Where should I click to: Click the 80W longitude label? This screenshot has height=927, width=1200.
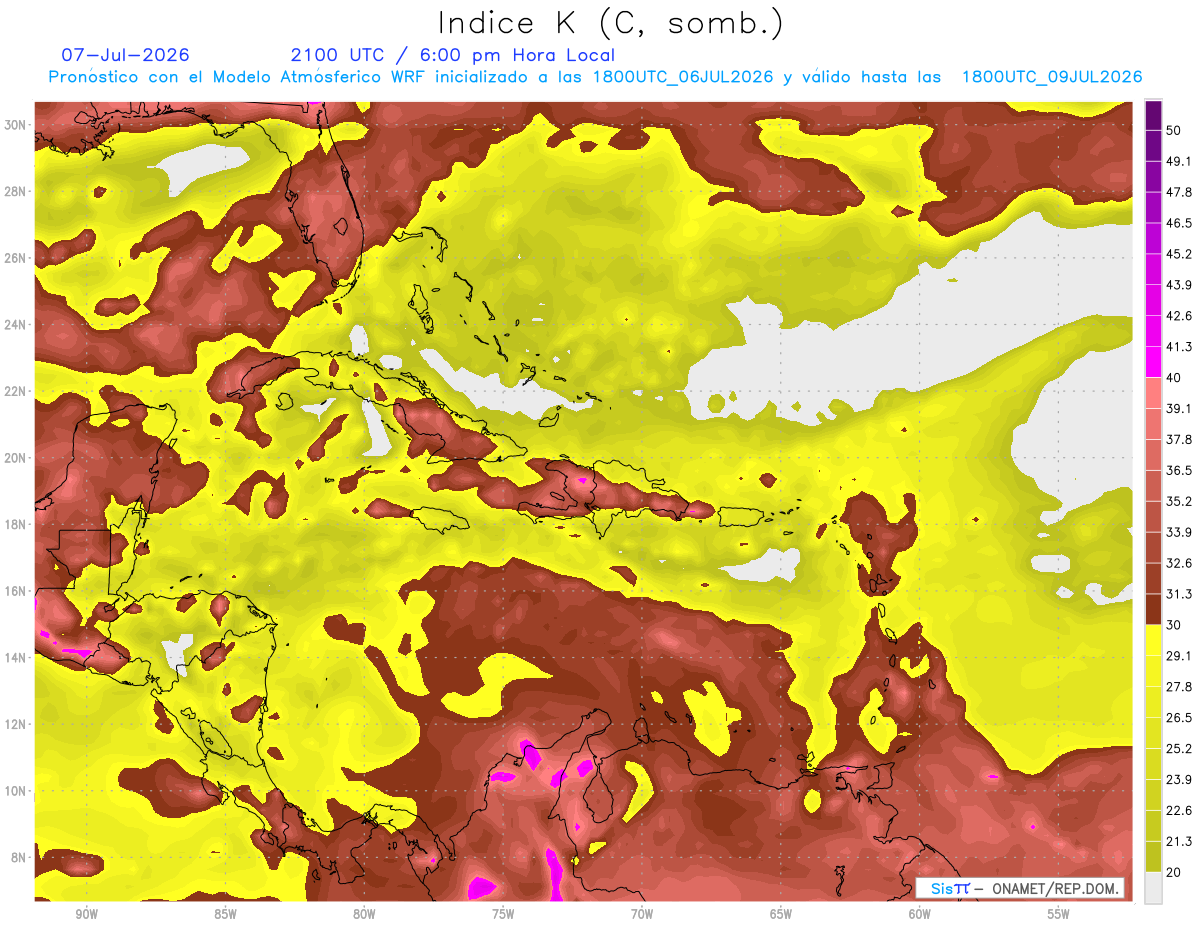point(364,915)
